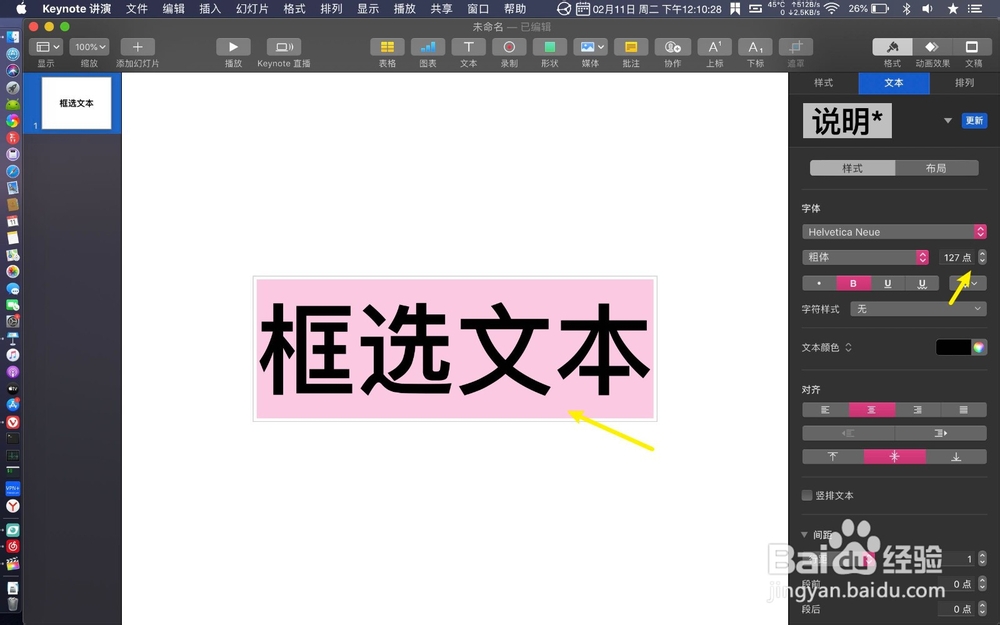
Task: Insert a chart using the 图表 icon
Action: [428, 47]
